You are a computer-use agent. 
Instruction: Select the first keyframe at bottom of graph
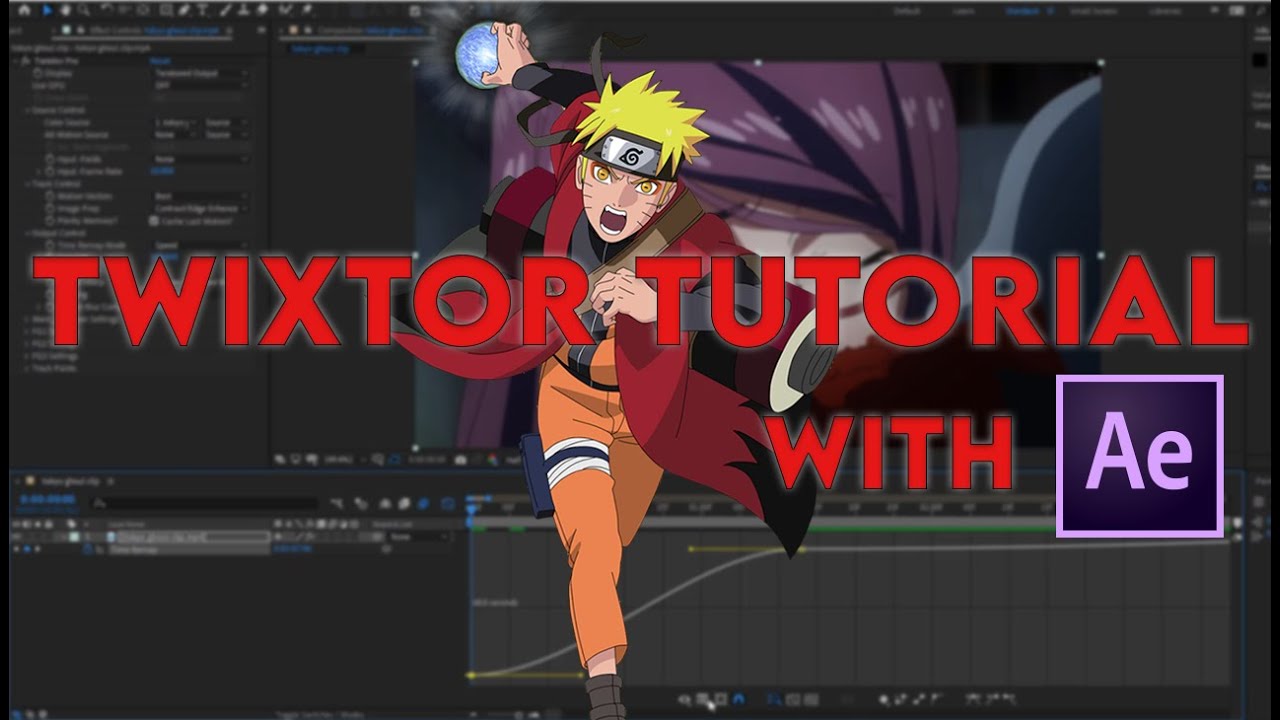(x=470, y=675)
